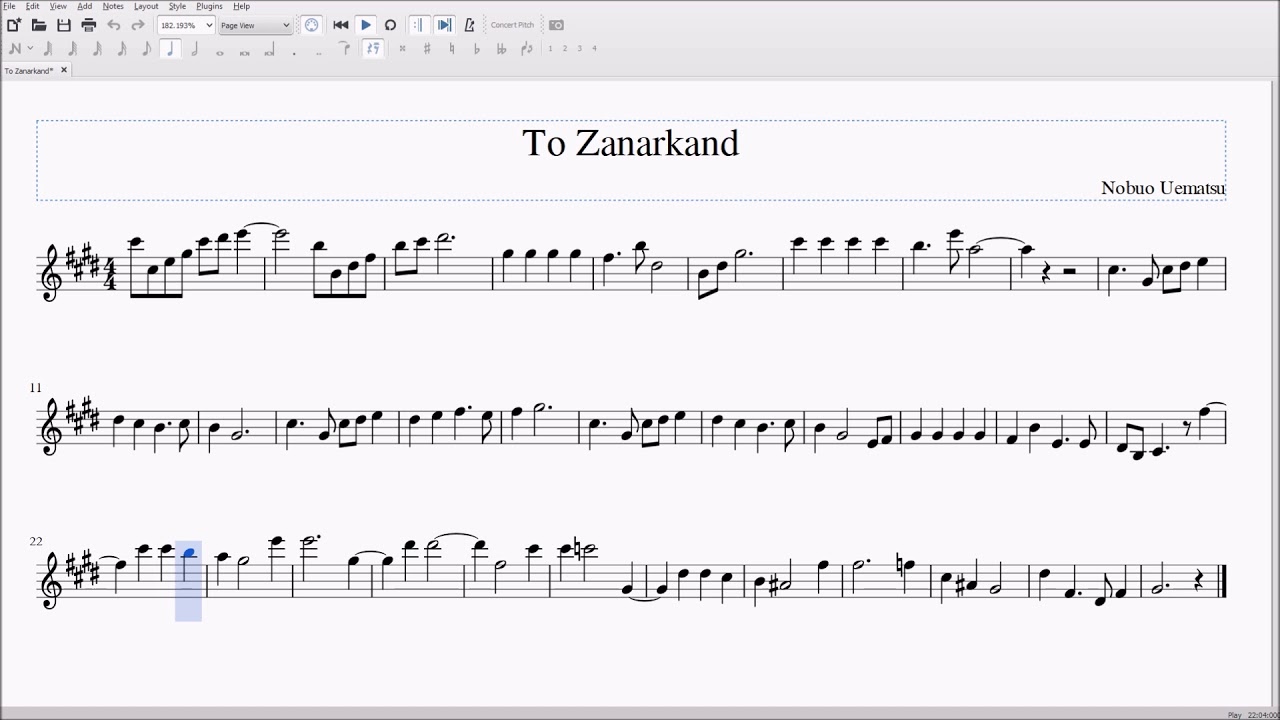Viewport: 1280px width, 720px height.
Task: Rewind playback to start
Action: click(340, 25)
